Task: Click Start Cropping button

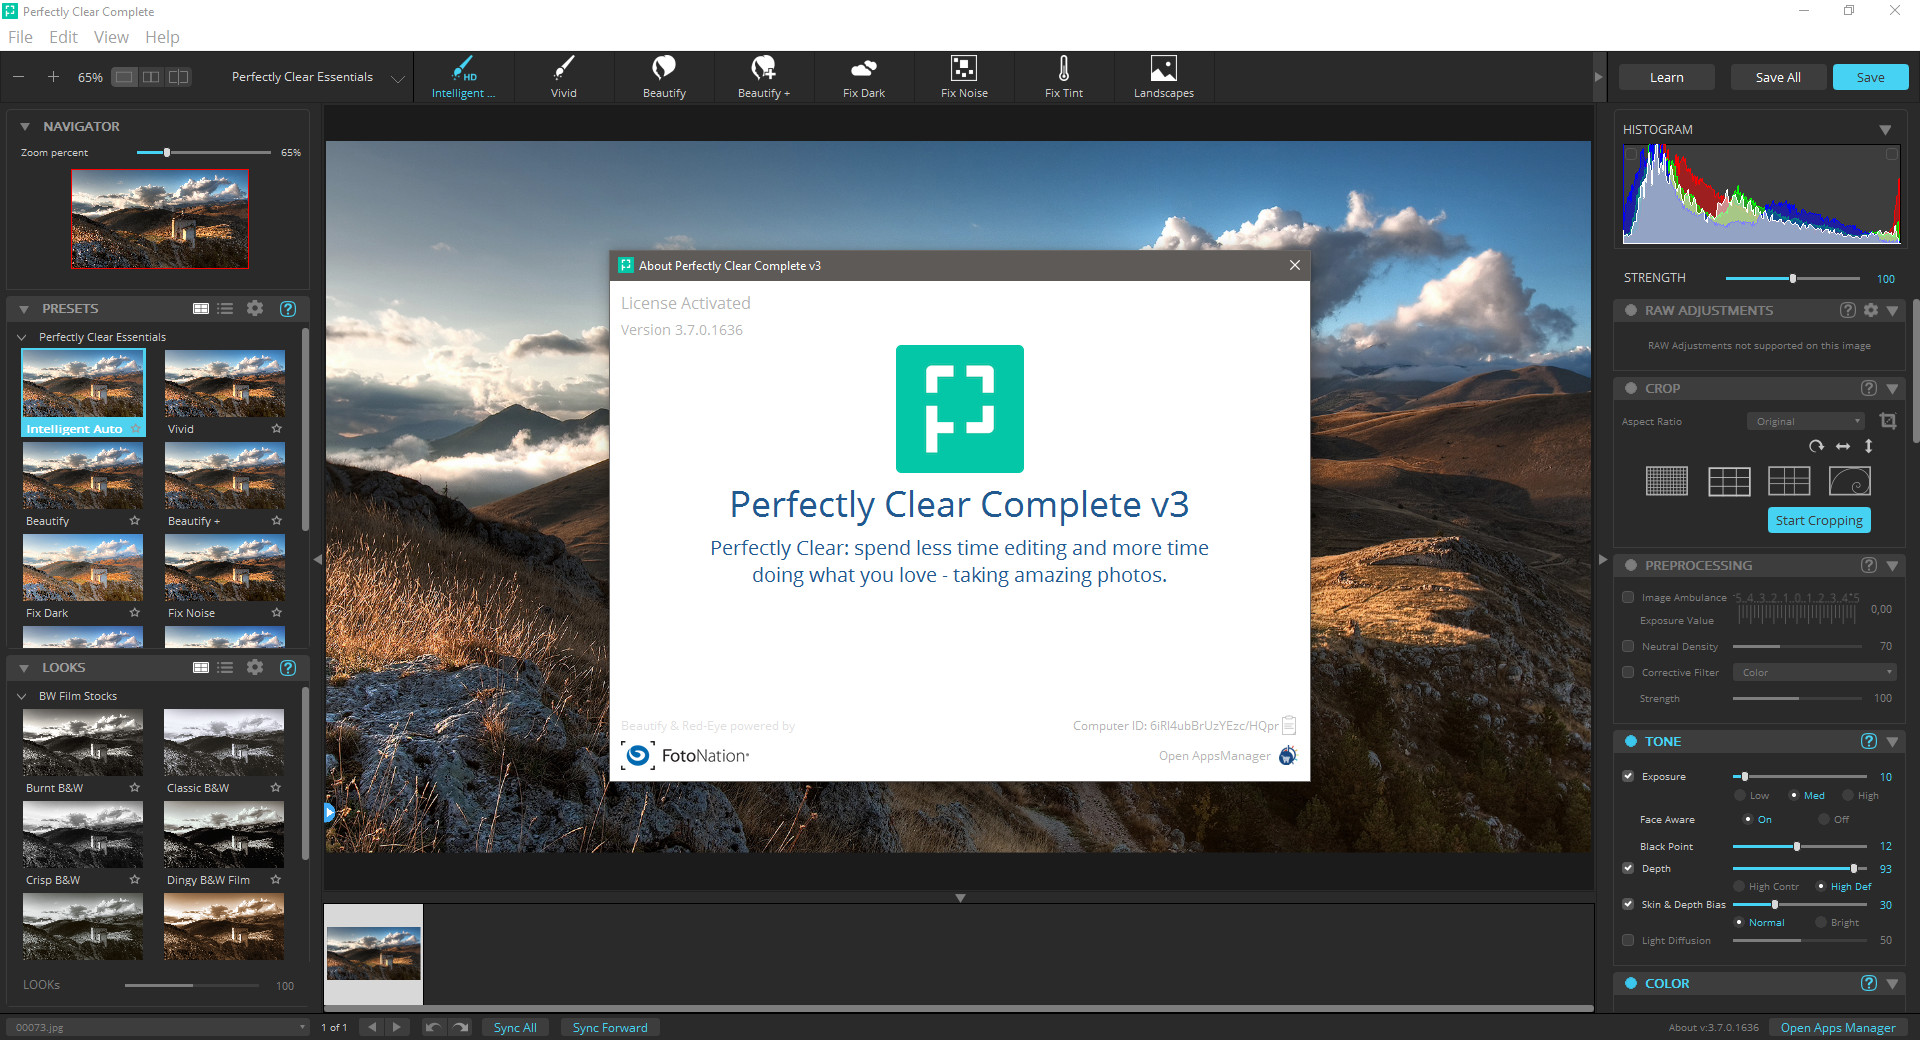Action: click(1819, 520)
